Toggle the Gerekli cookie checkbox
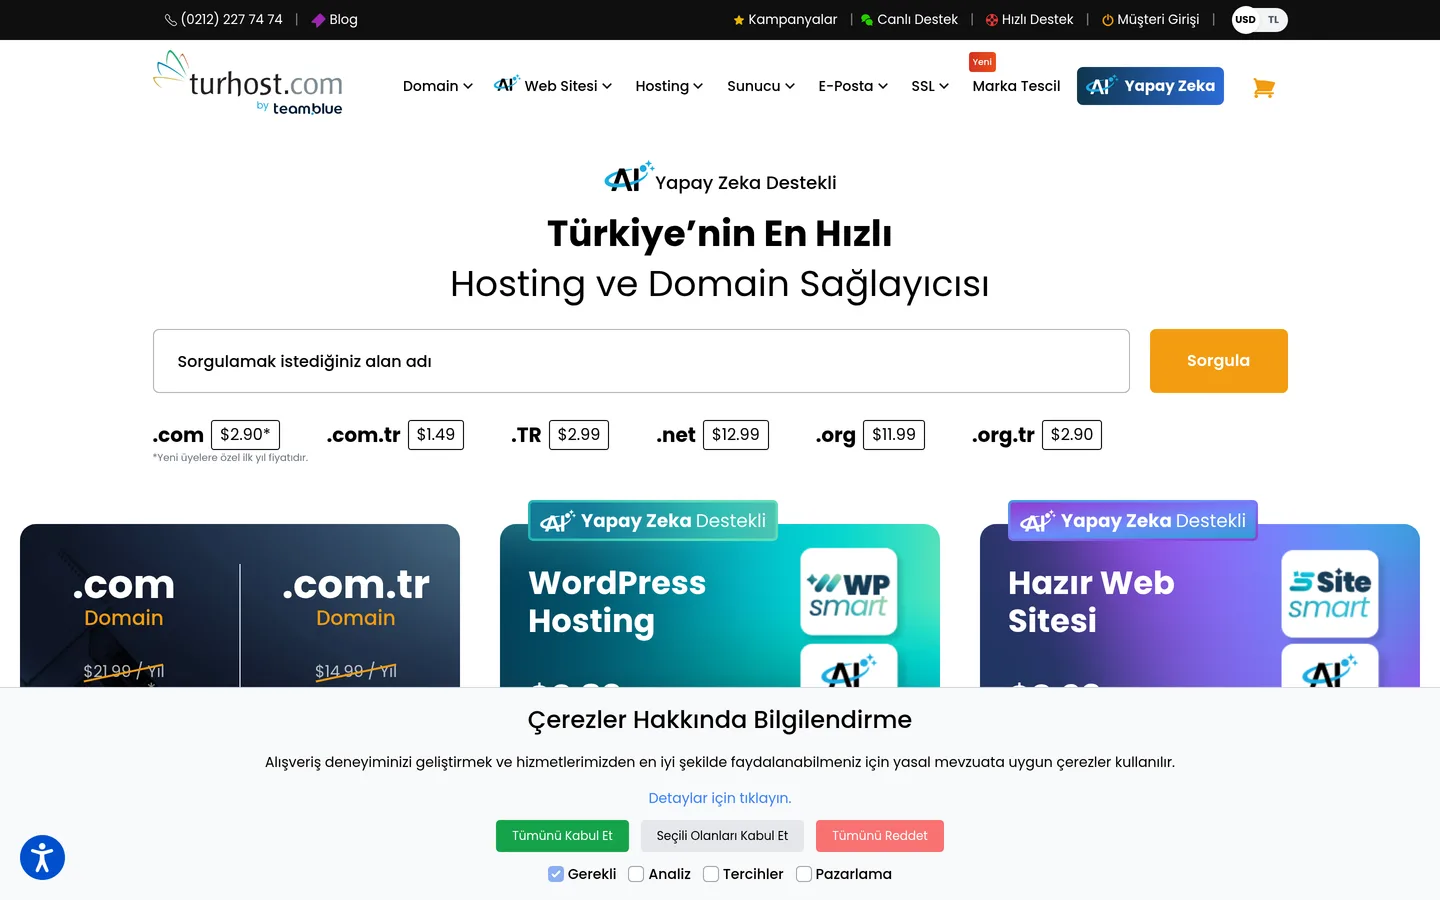 [556, 874]
